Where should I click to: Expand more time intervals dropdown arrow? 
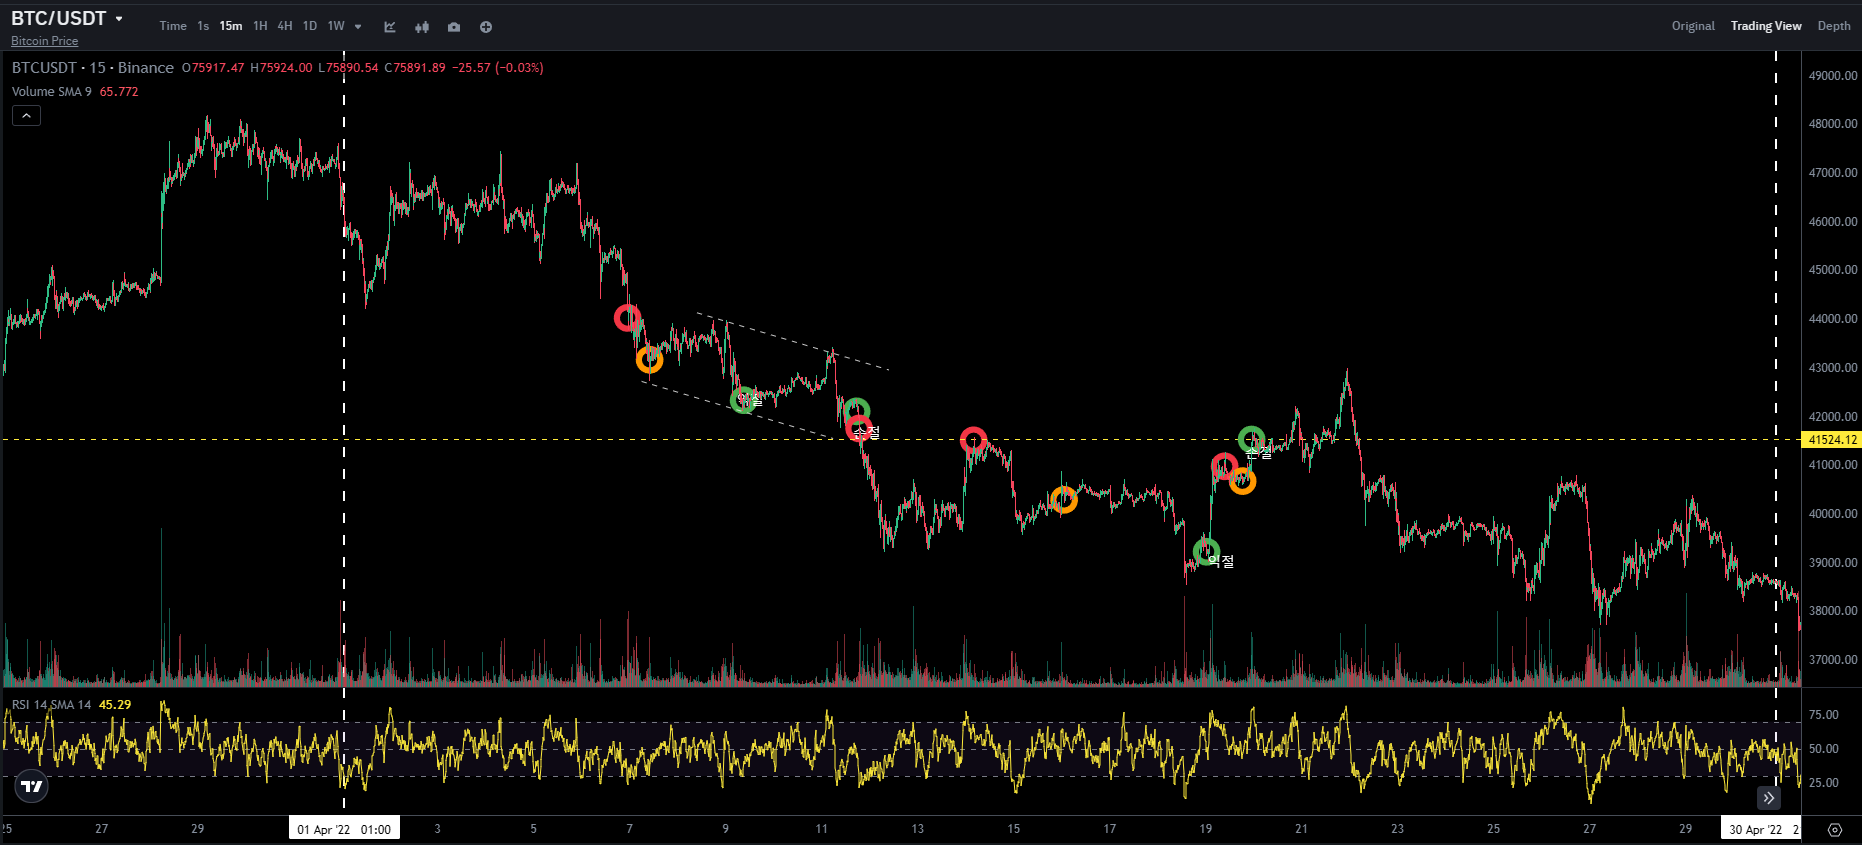click(x=358, y=27)
